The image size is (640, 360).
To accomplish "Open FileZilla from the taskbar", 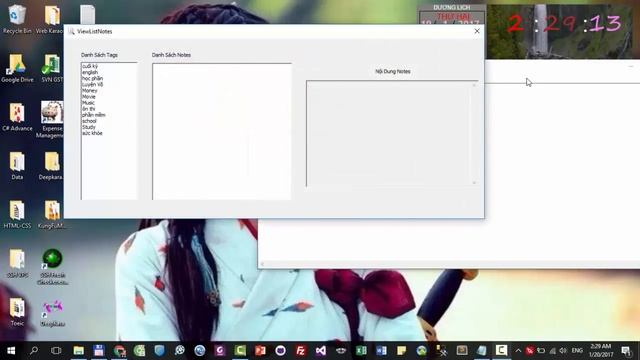I will tap(300, 351).
